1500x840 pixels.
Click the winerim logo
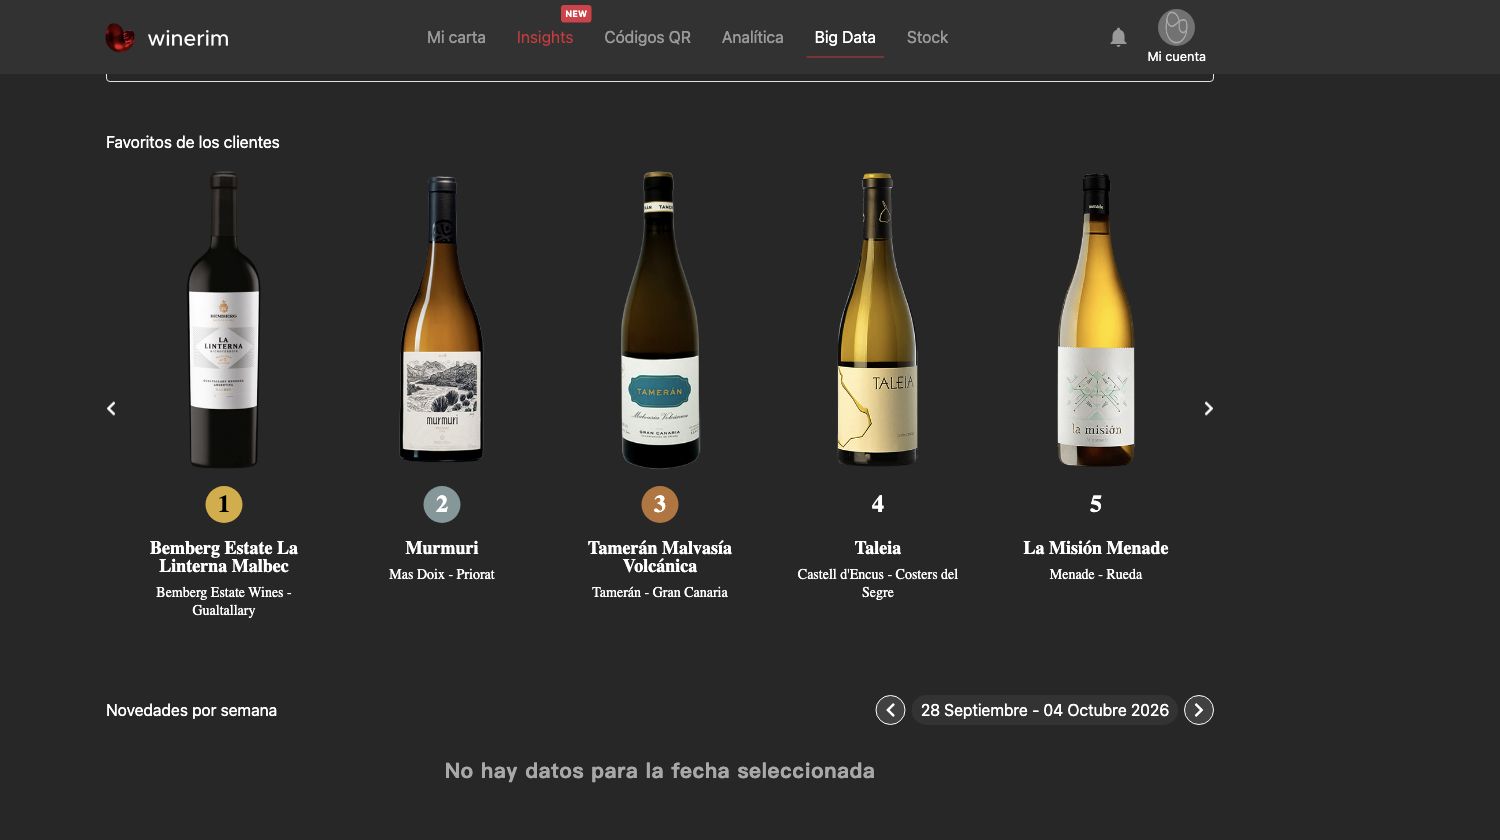pyautogui.click(x=167, y=38)
